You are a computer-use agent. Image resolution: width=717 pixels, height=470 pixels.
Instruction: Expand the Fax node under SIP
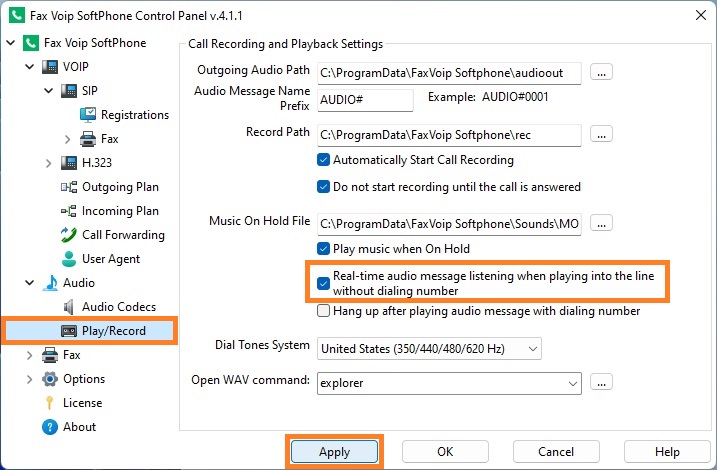[x=68, y=139]
